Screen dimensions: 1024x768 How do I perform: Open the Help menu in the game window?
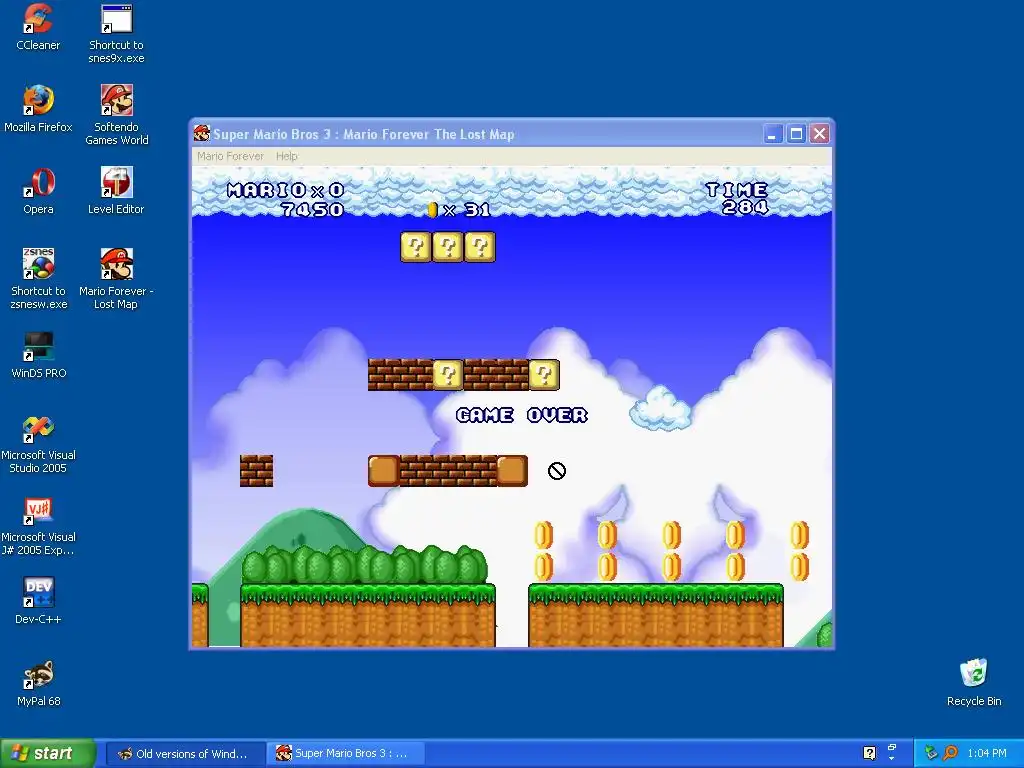pos(287,156)
